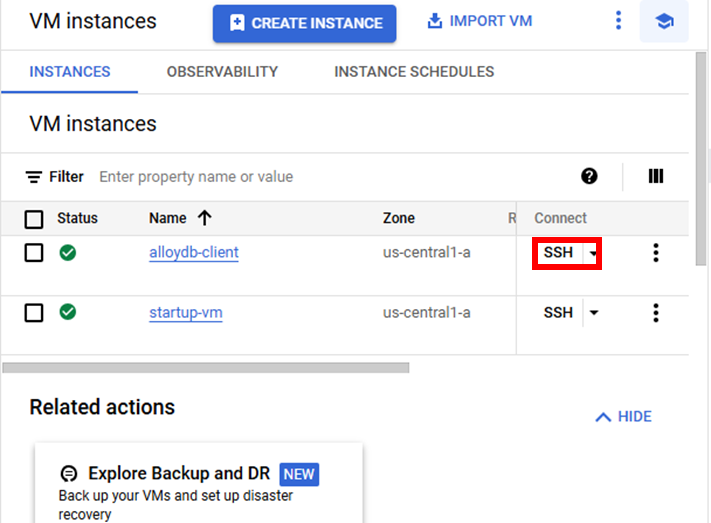Viewport: 711px width, 523px height.
Task: Open the startup-vm instance link
Action: click(x=186, y=313)
